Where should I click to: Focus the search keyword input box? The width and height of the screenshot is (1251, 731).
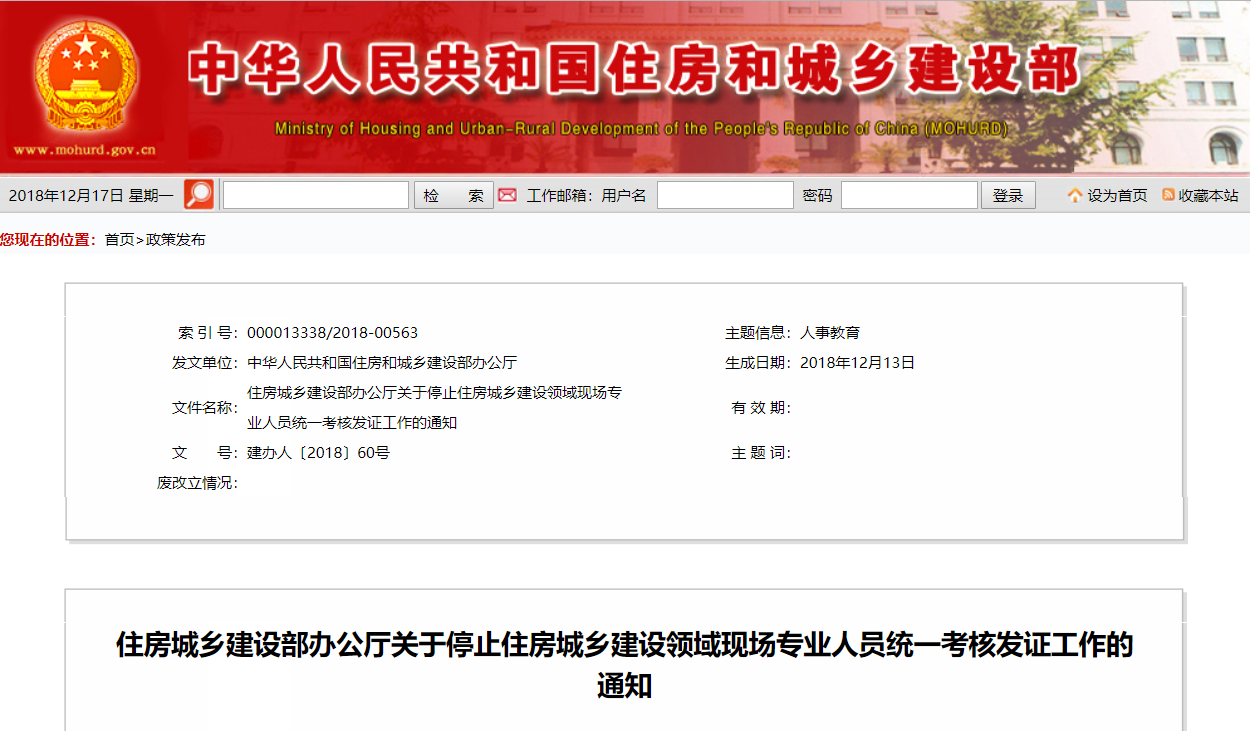point(315,195)
